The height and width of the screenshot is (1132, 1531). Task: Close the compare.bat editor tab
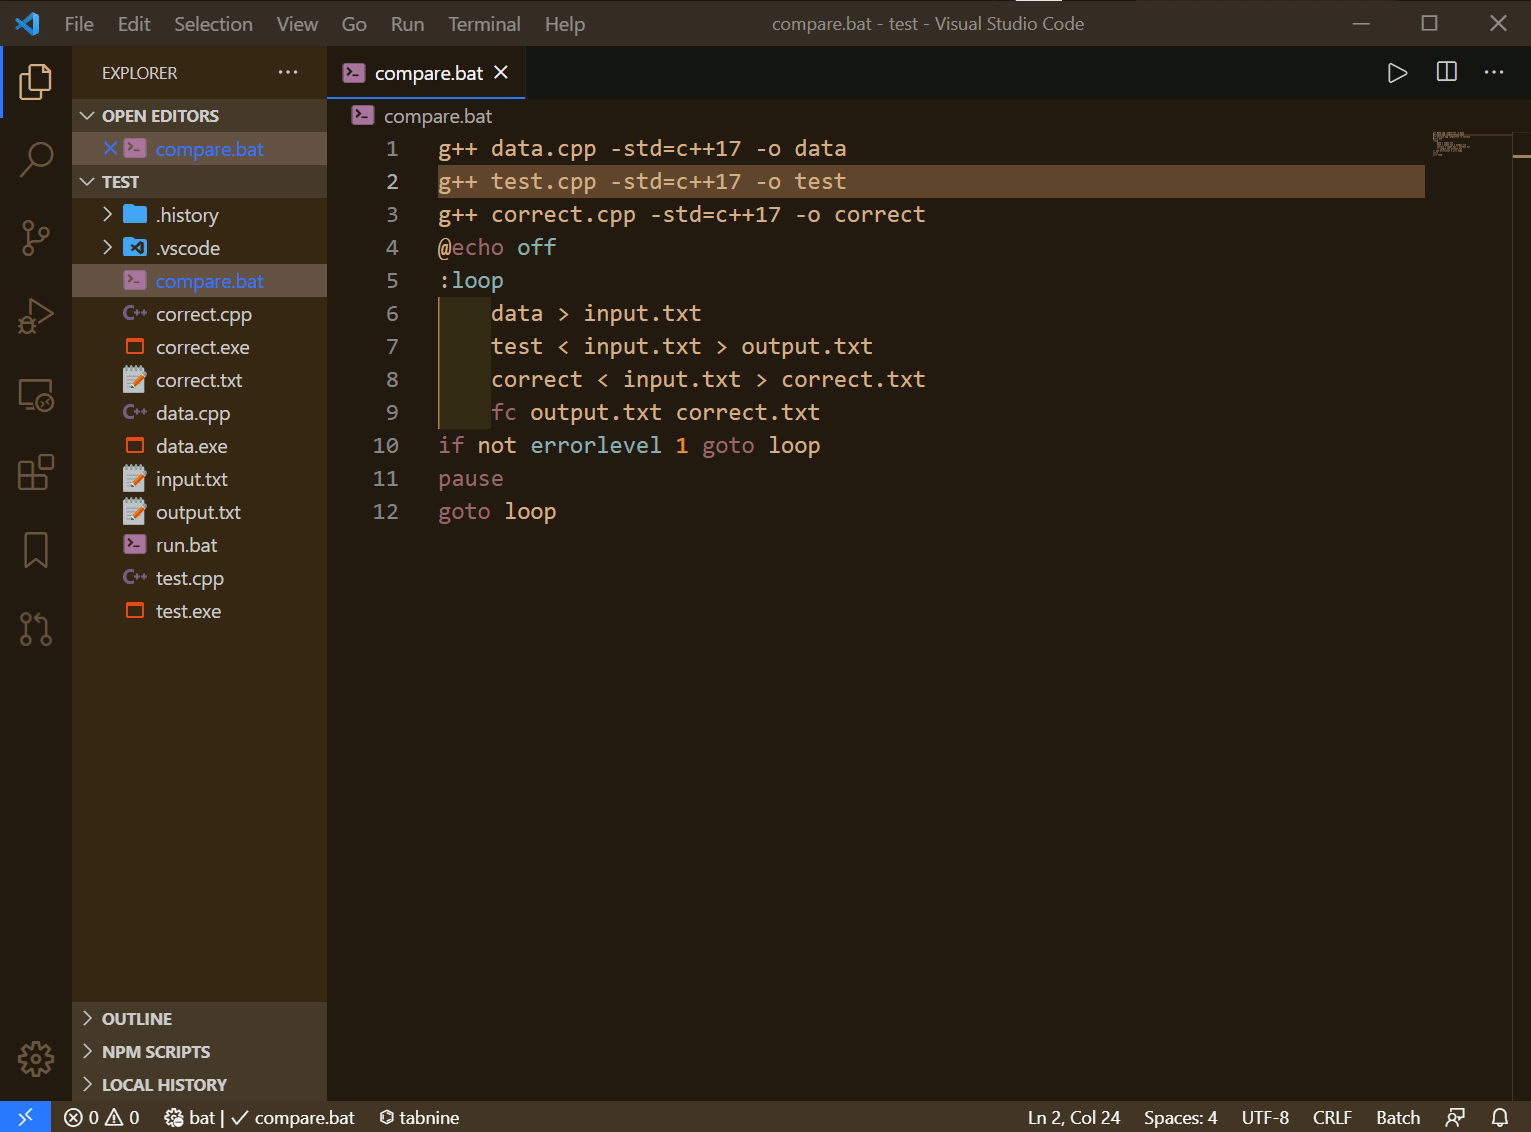(501, 72)
